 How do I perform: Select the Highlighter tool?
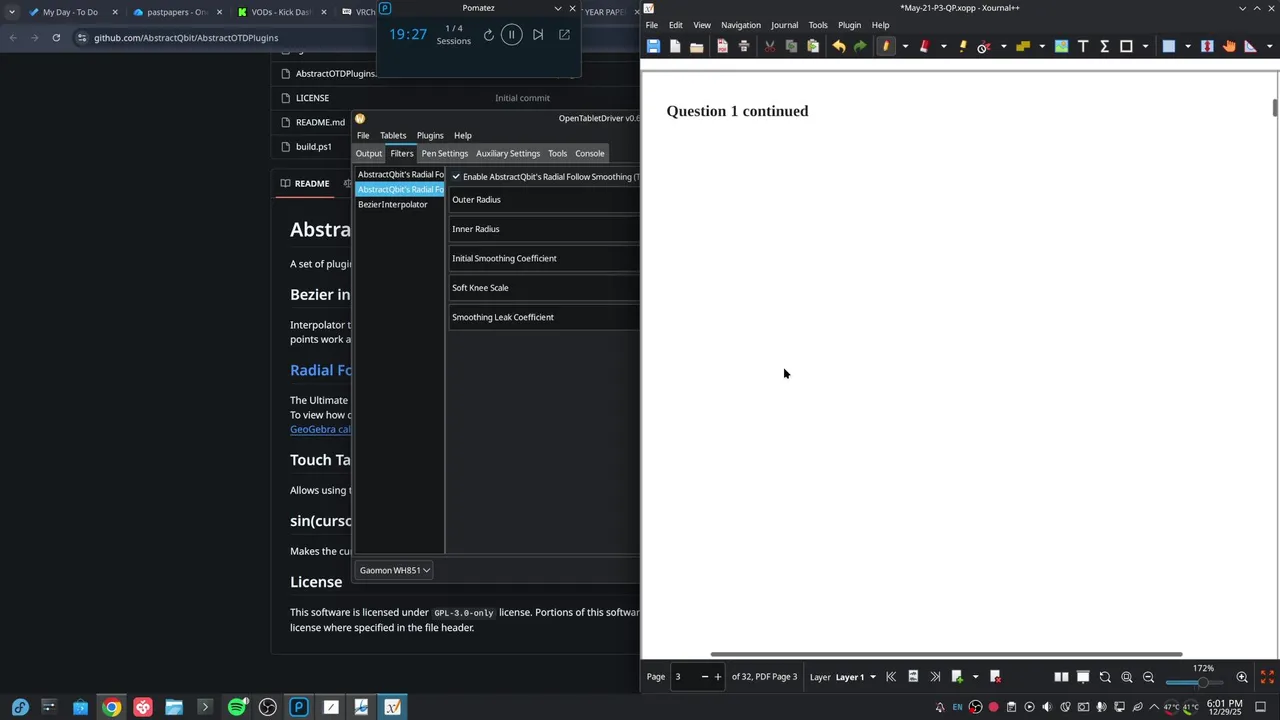click(x=963, y=46)
